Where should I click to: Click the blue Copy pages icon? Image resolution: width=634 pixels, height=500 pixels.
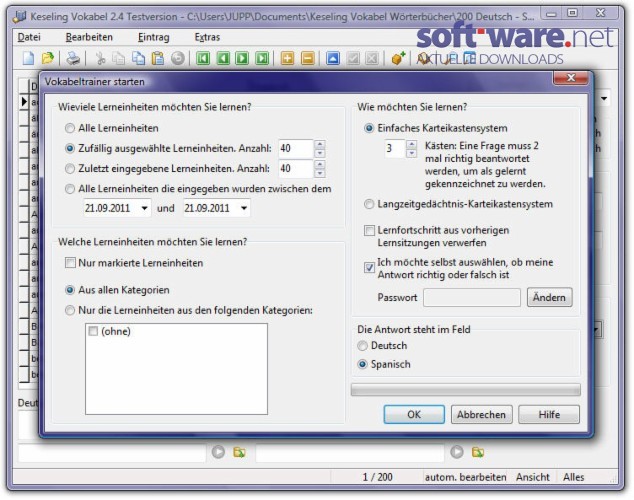pyautogui.click(x=138, y=59)
